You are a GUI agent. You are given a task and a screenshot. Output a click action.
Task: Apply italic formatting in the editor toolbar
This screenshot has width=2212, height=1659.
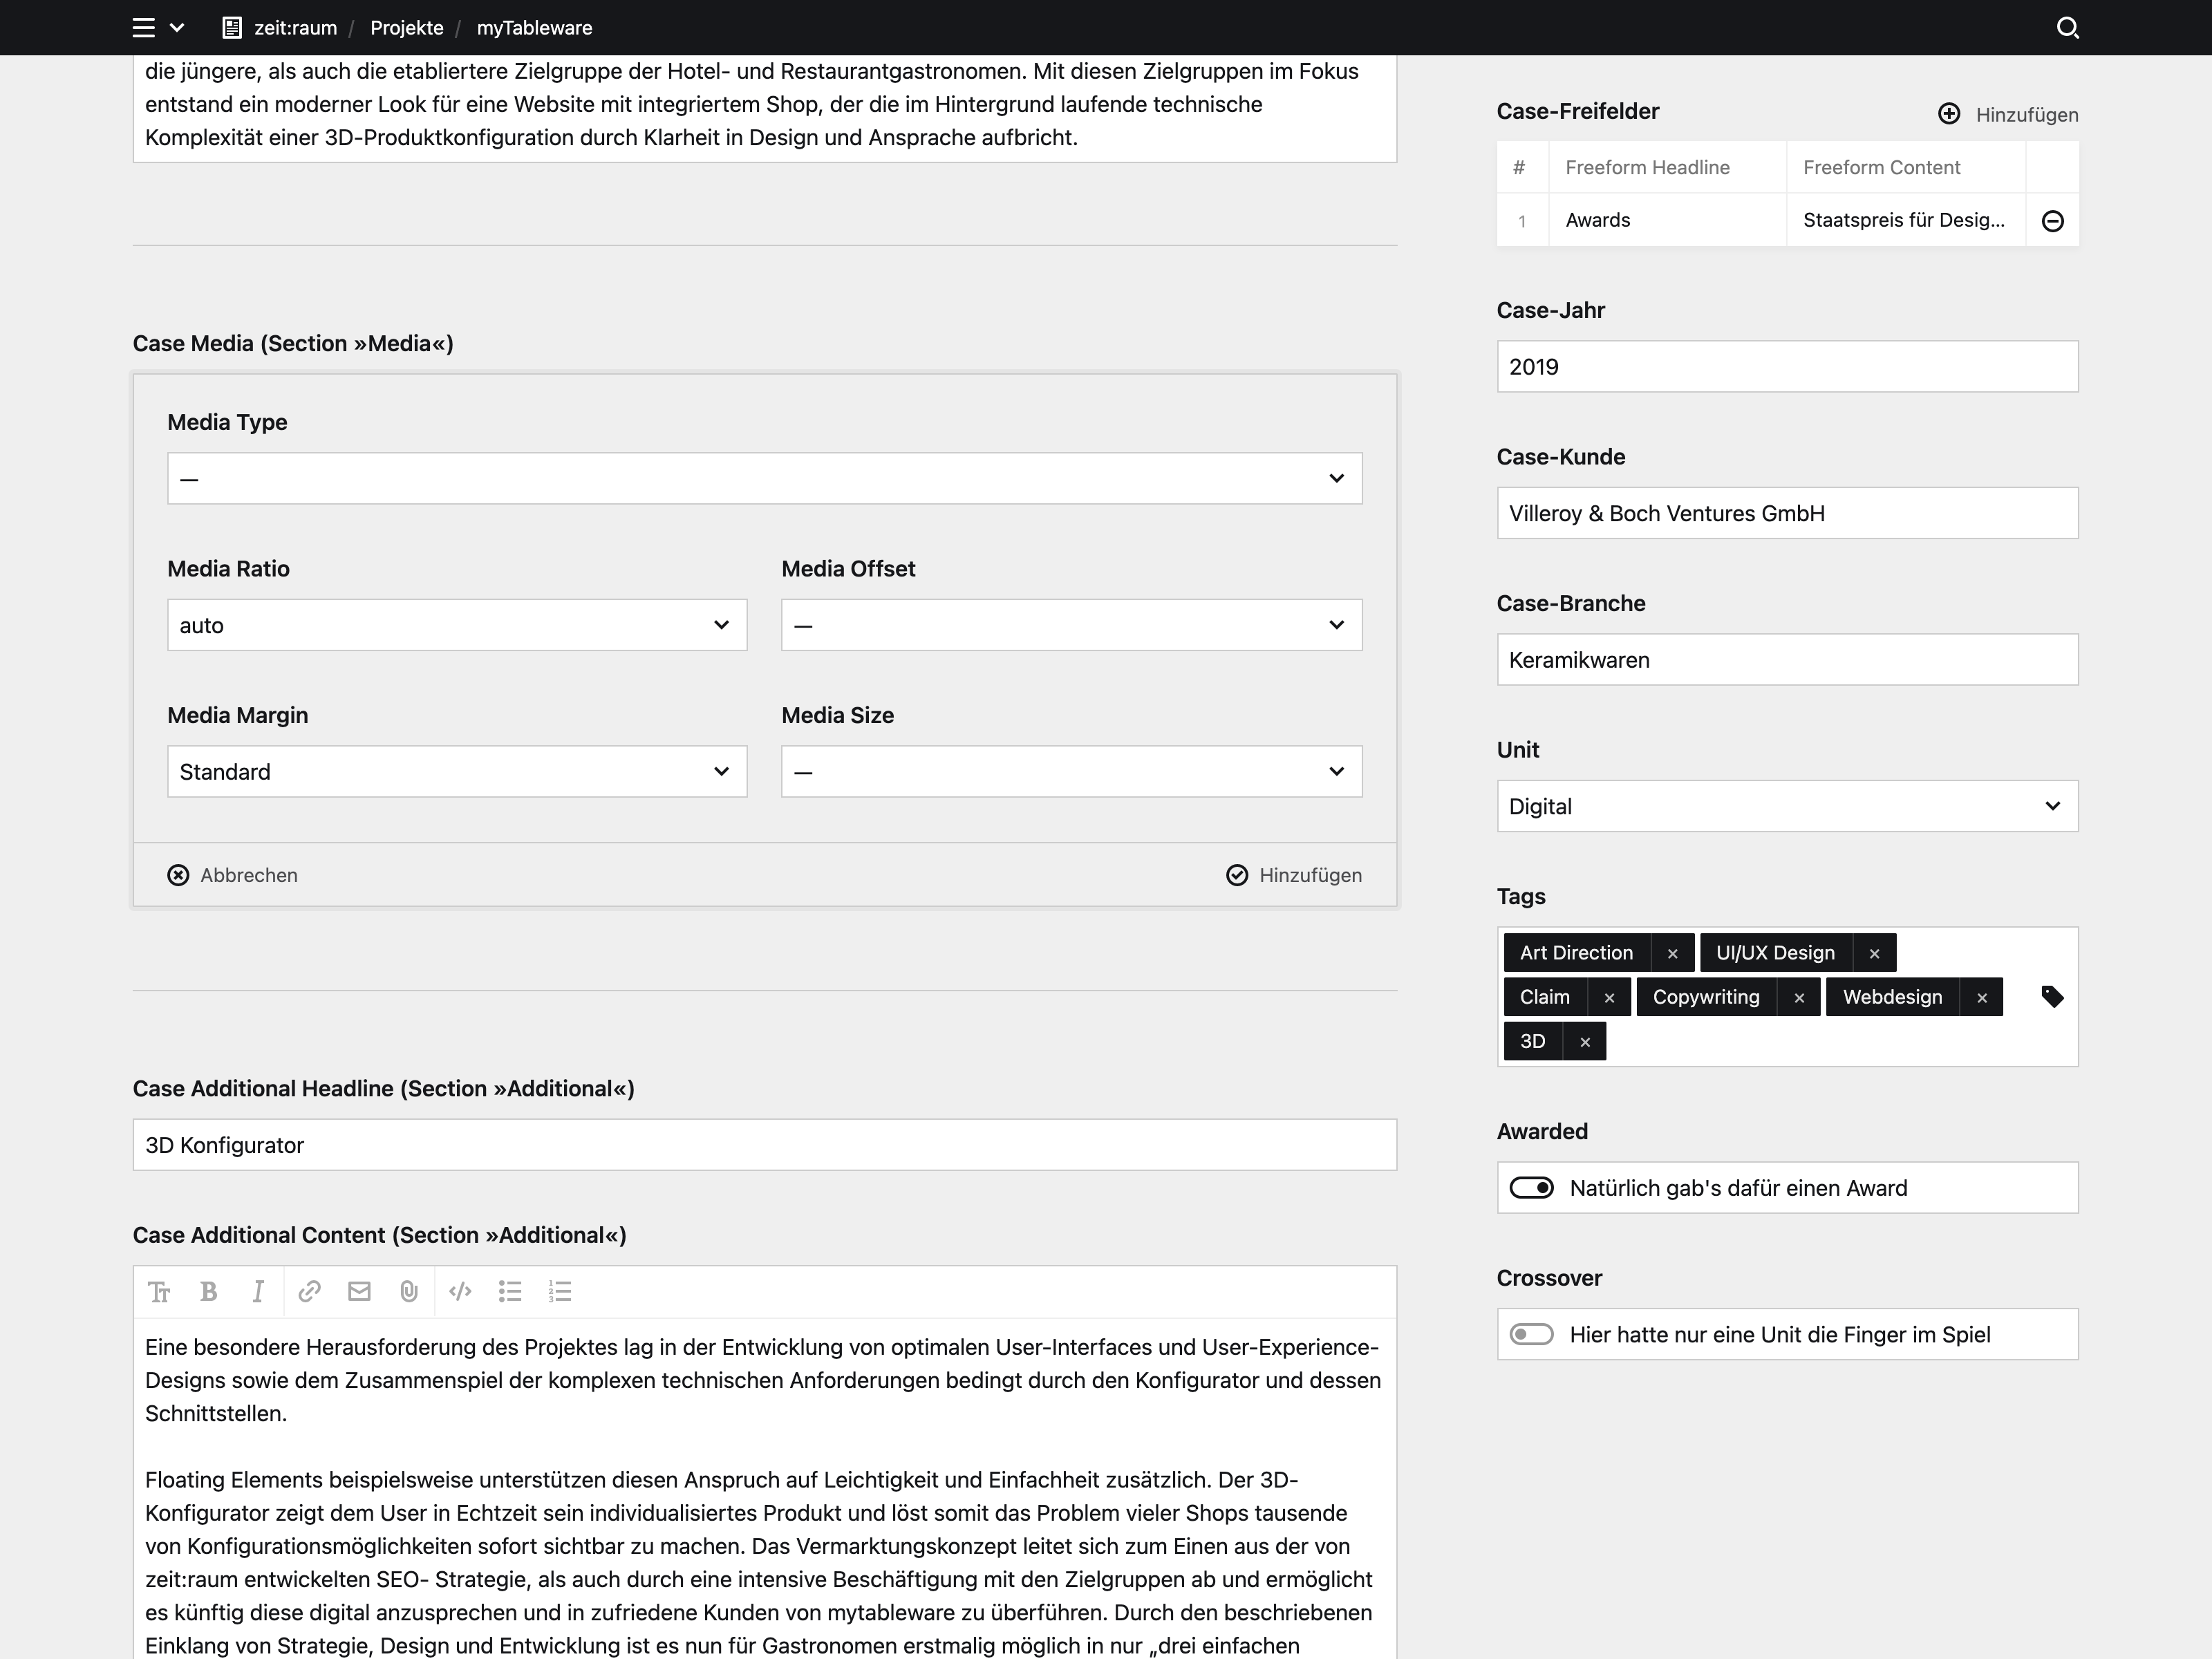(x=258, y=1291)
